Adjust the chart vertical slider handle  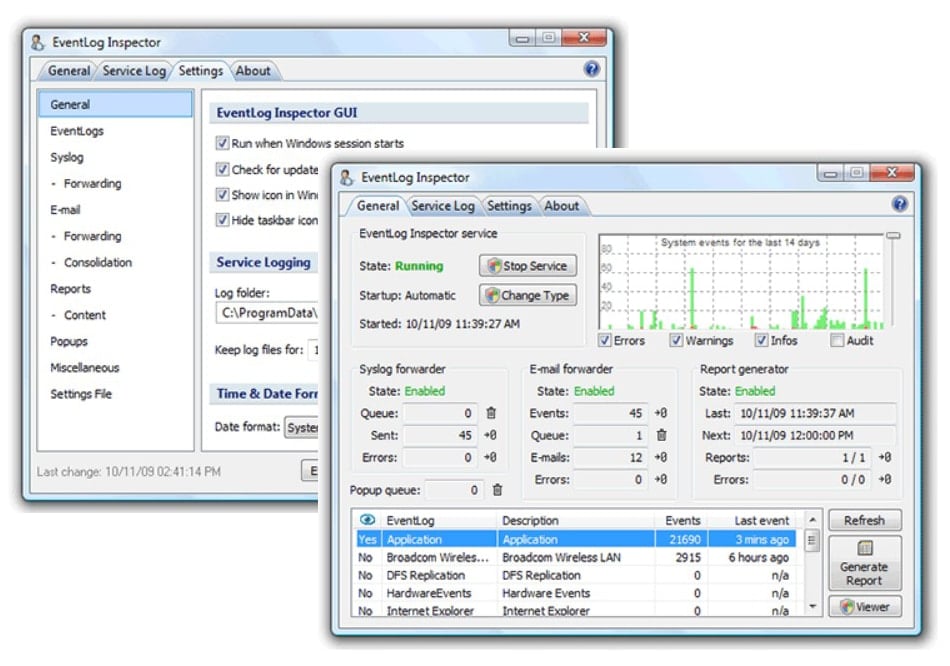(893, 235)
